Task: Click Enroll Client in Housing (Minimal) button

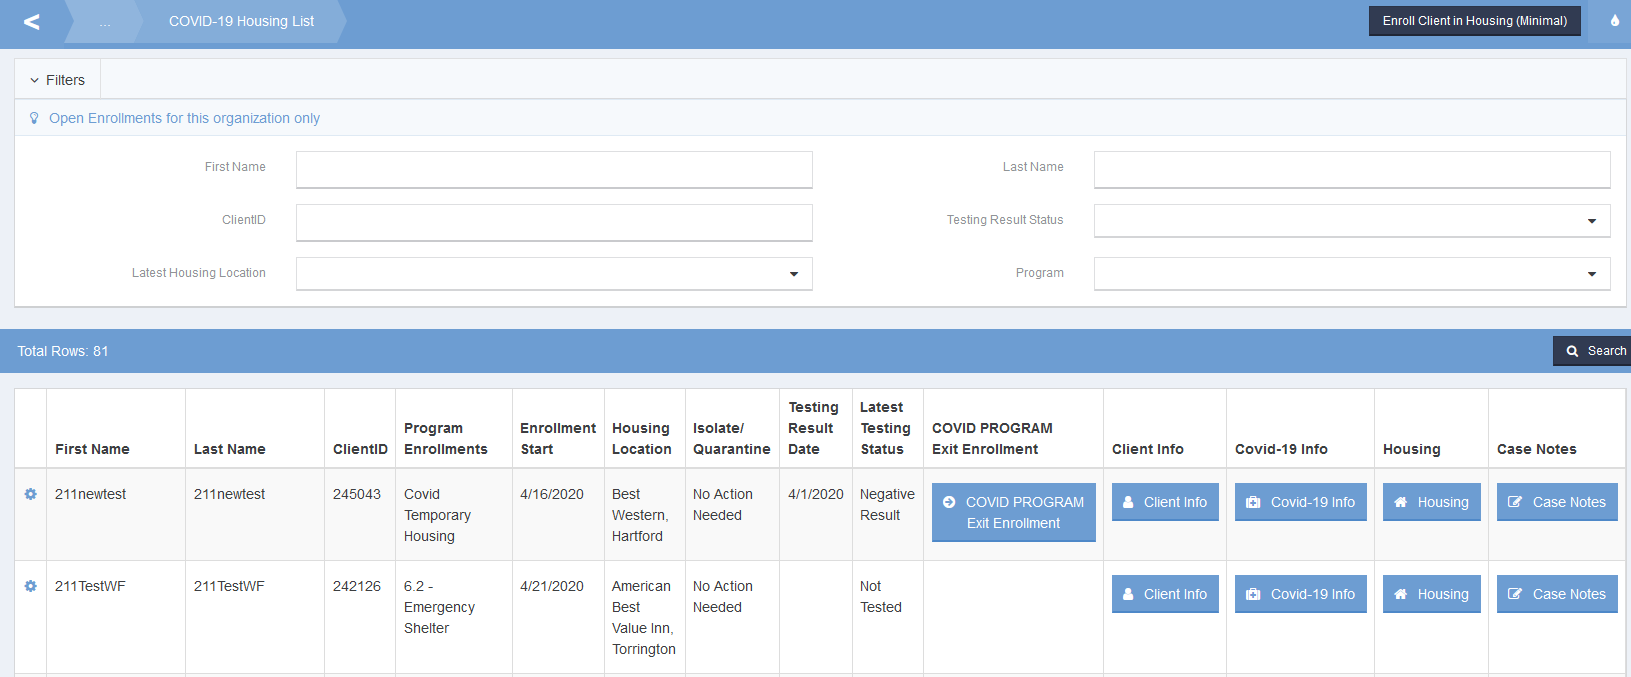Action: click(1474, 21)
